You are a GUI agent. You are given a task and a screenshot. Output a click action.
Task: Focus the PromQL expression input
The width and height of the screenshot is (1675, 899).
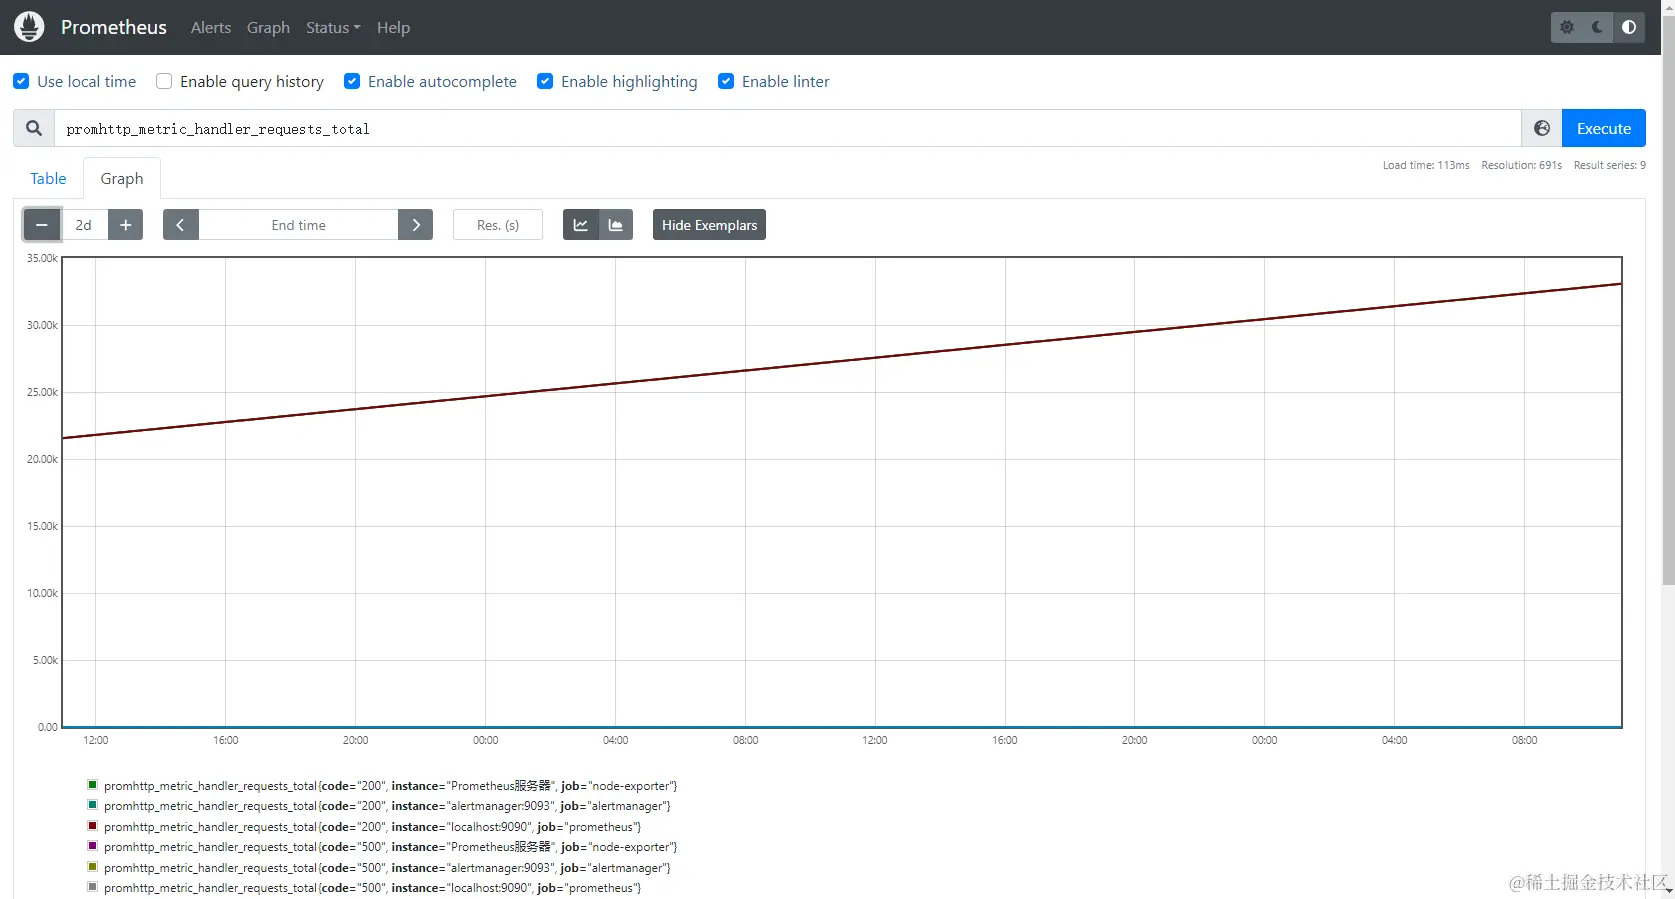788,128
